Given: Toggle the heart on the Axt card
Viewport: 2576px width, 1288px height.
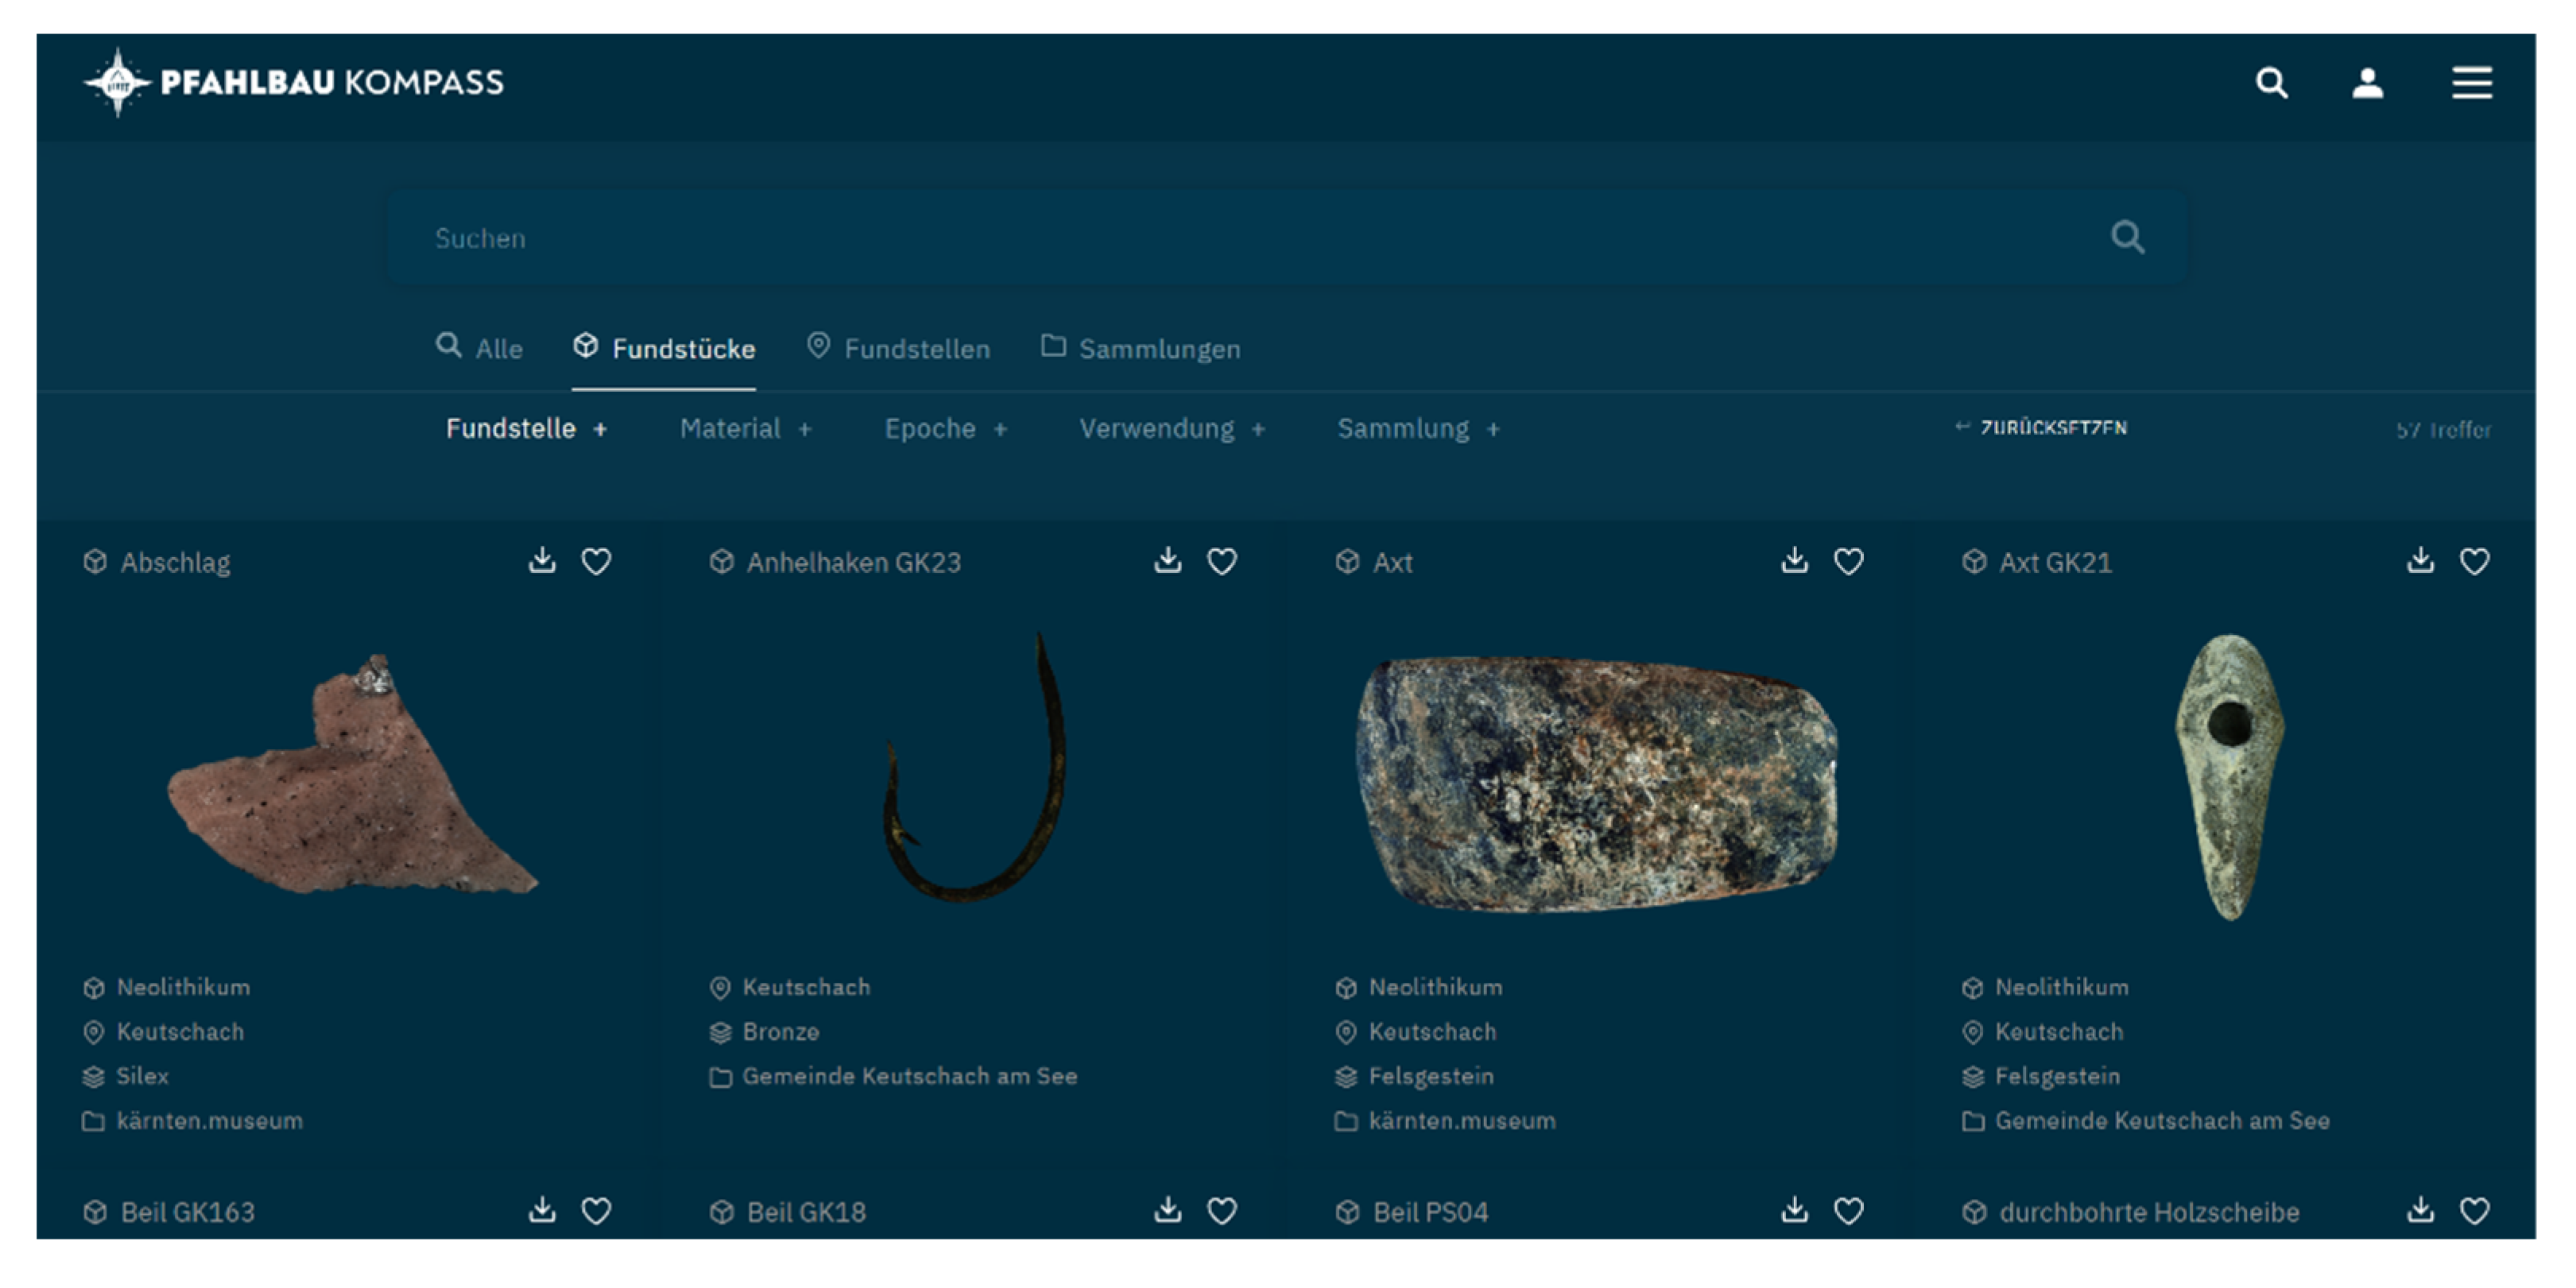Looking at the screenshot, I should 1848,561.
